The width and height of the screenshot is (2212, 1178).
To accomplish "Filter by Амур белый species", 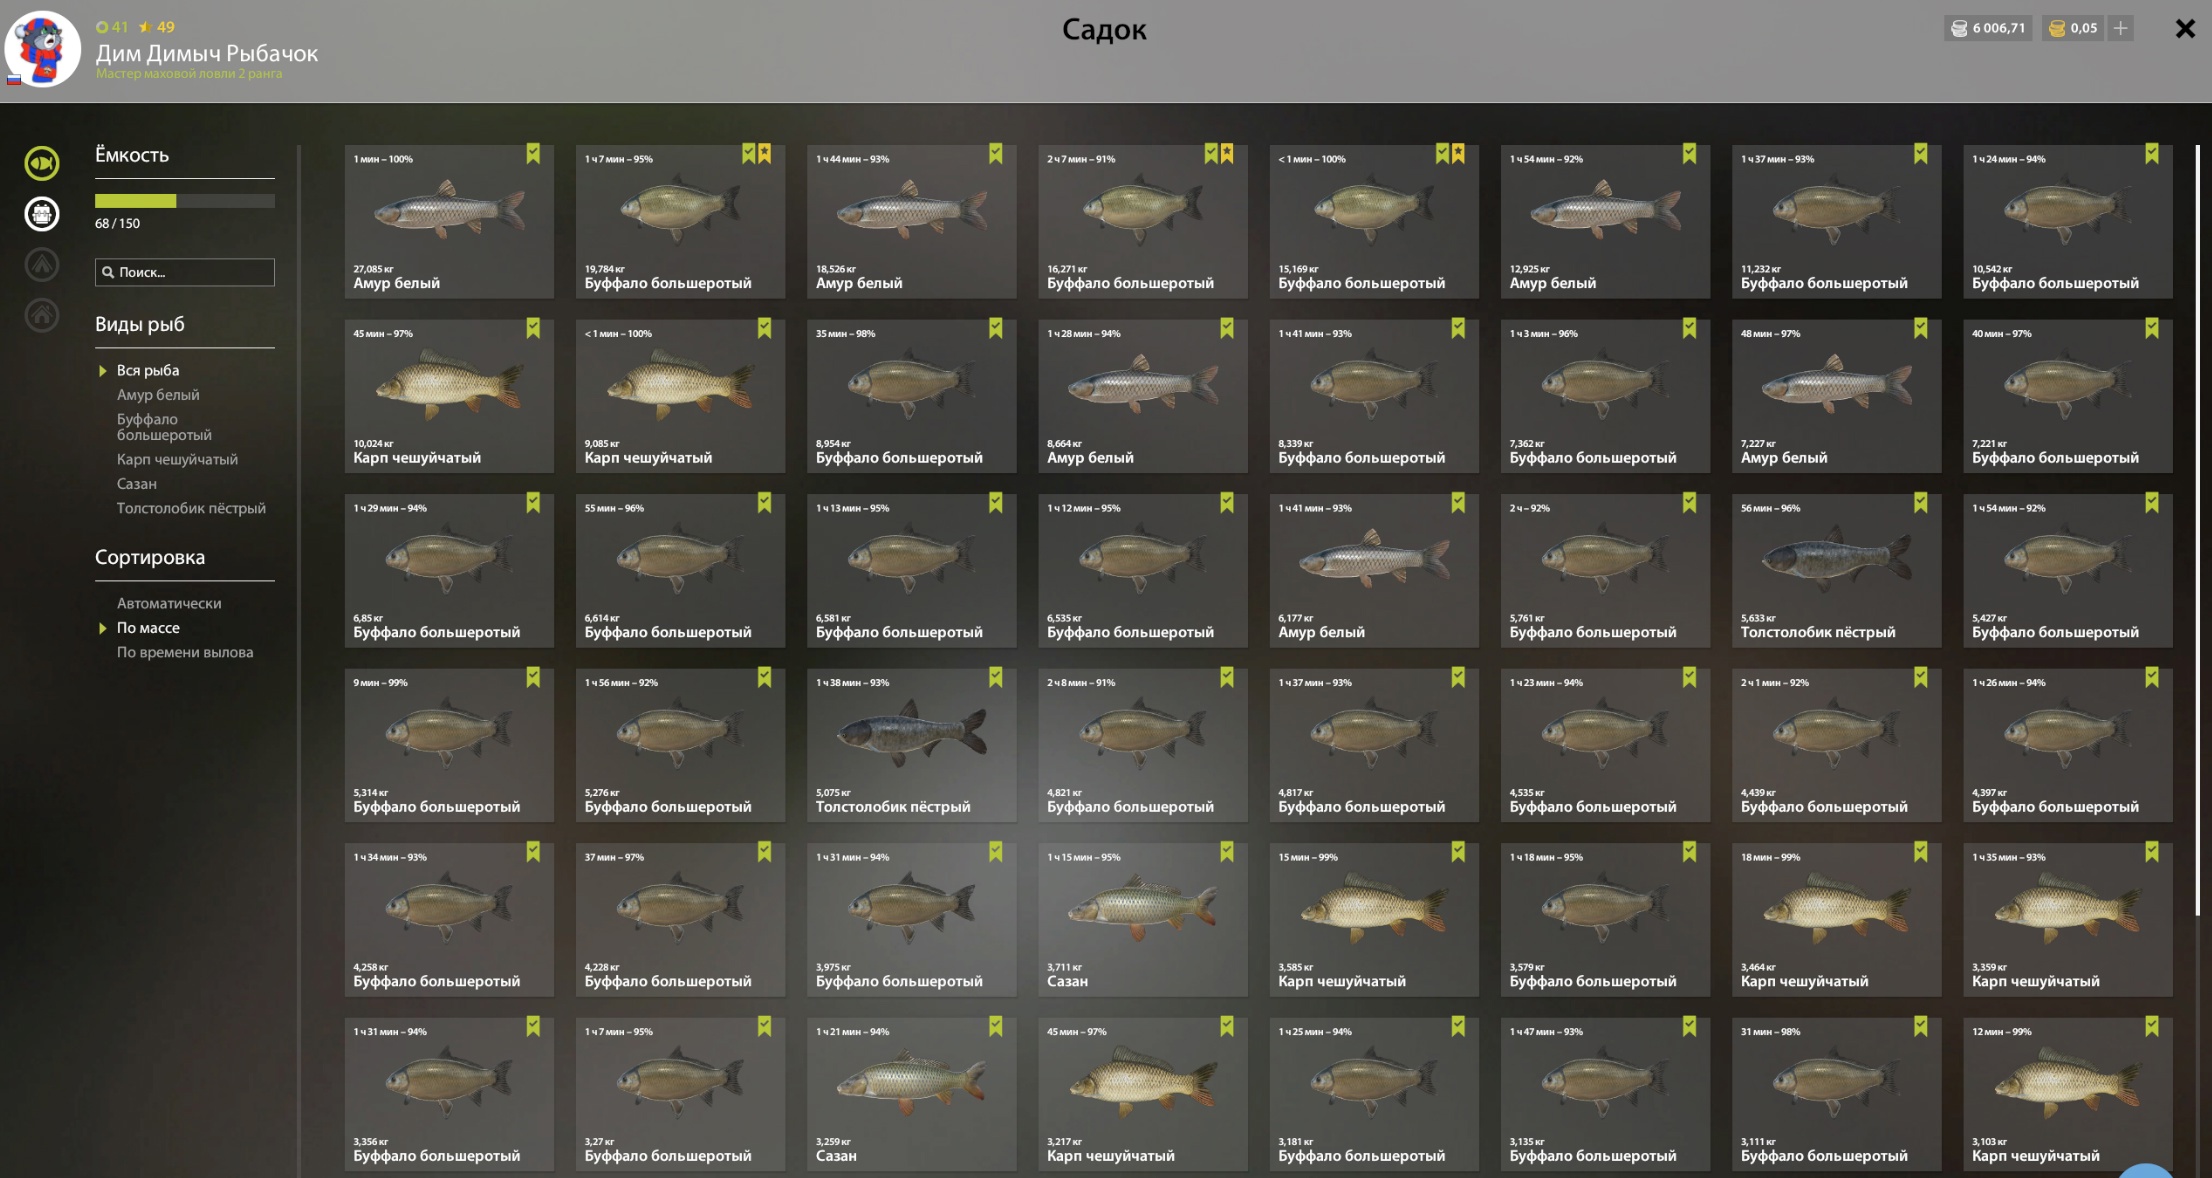I will tap(158, 395).
